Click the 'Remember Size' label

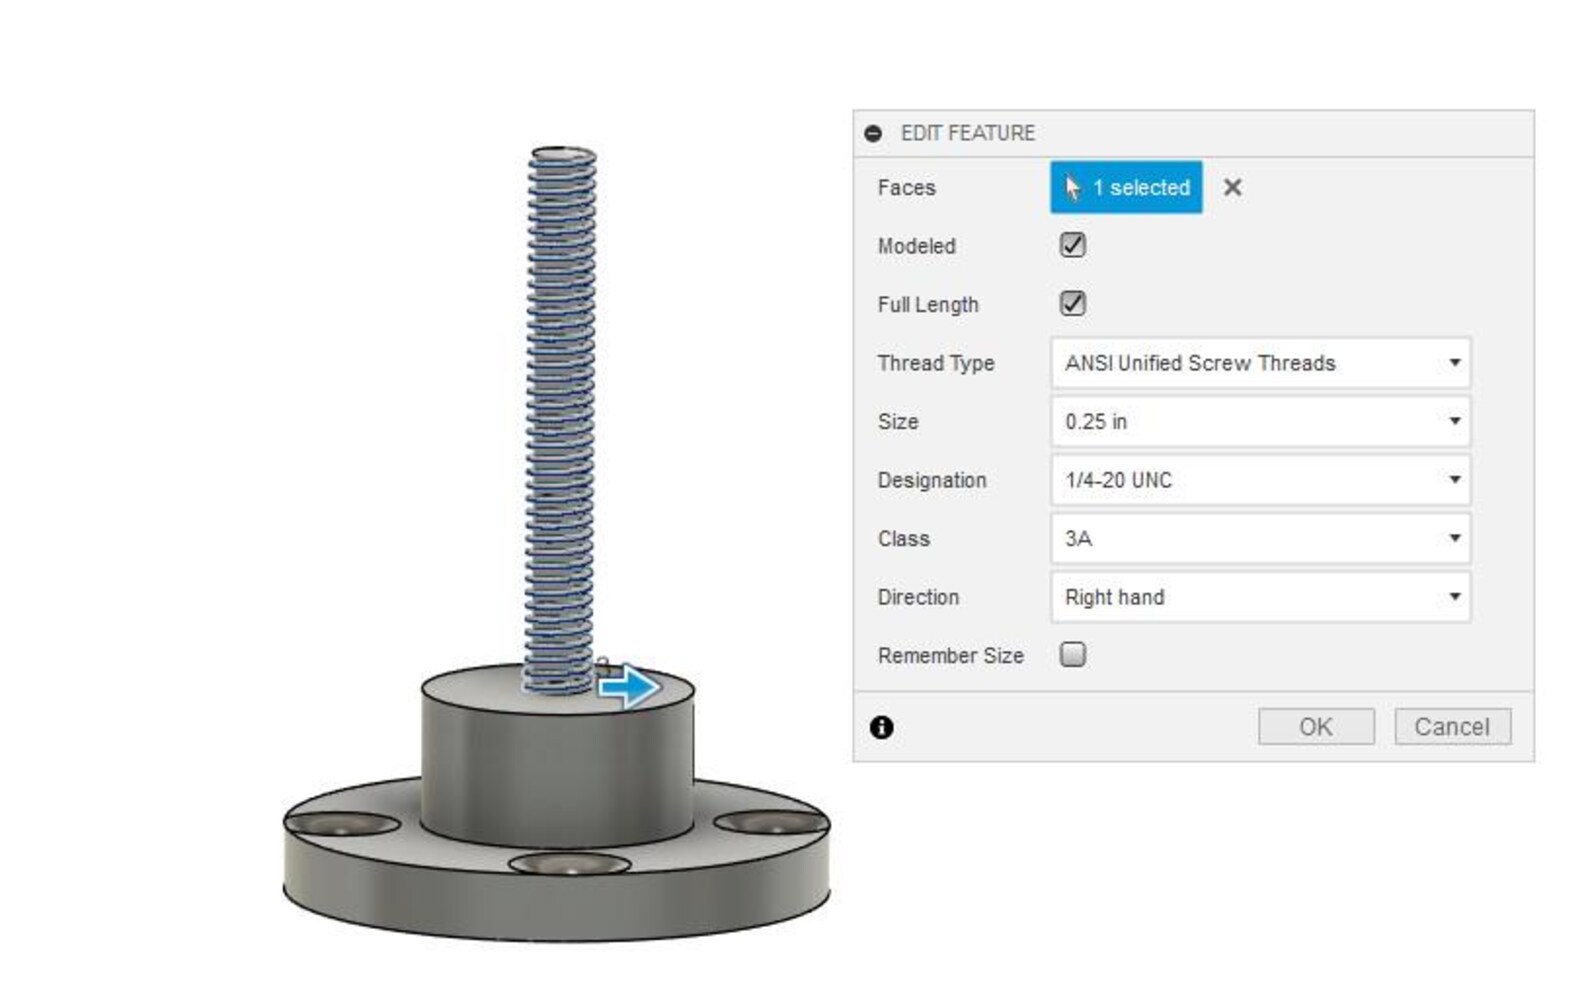pyautogui.click(x=950, y=656)
